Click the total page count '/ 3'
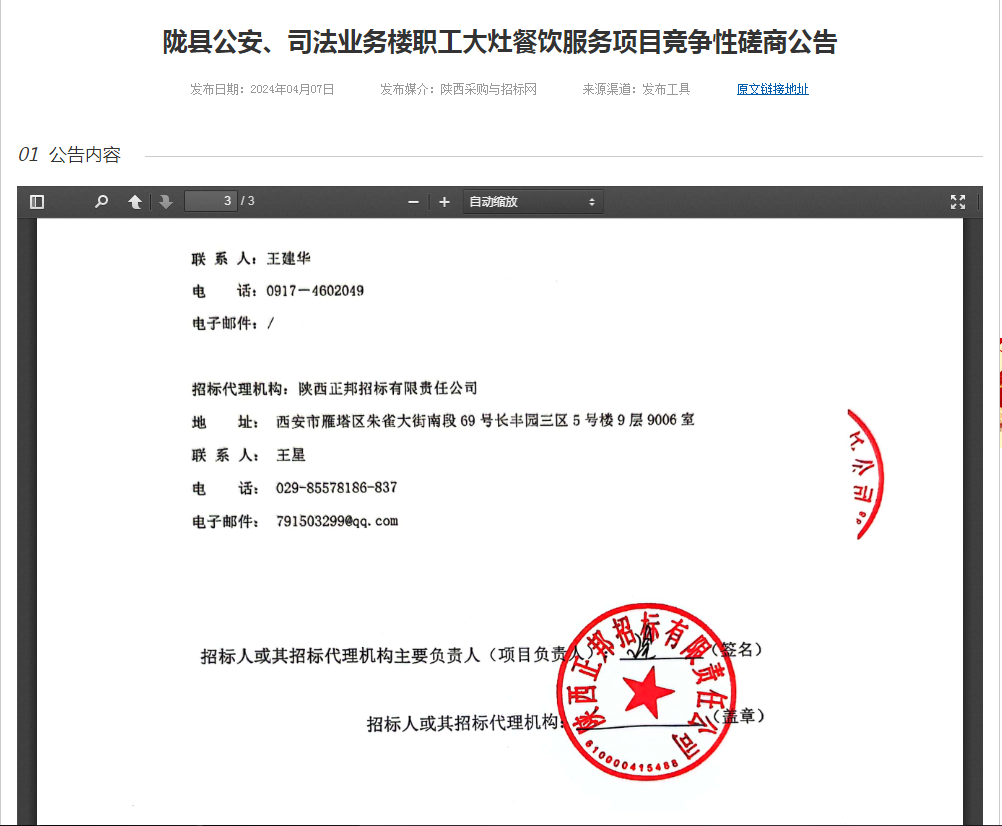Image resolution: width=1002 pixels, height=826 pixels. tap(248, 201)
